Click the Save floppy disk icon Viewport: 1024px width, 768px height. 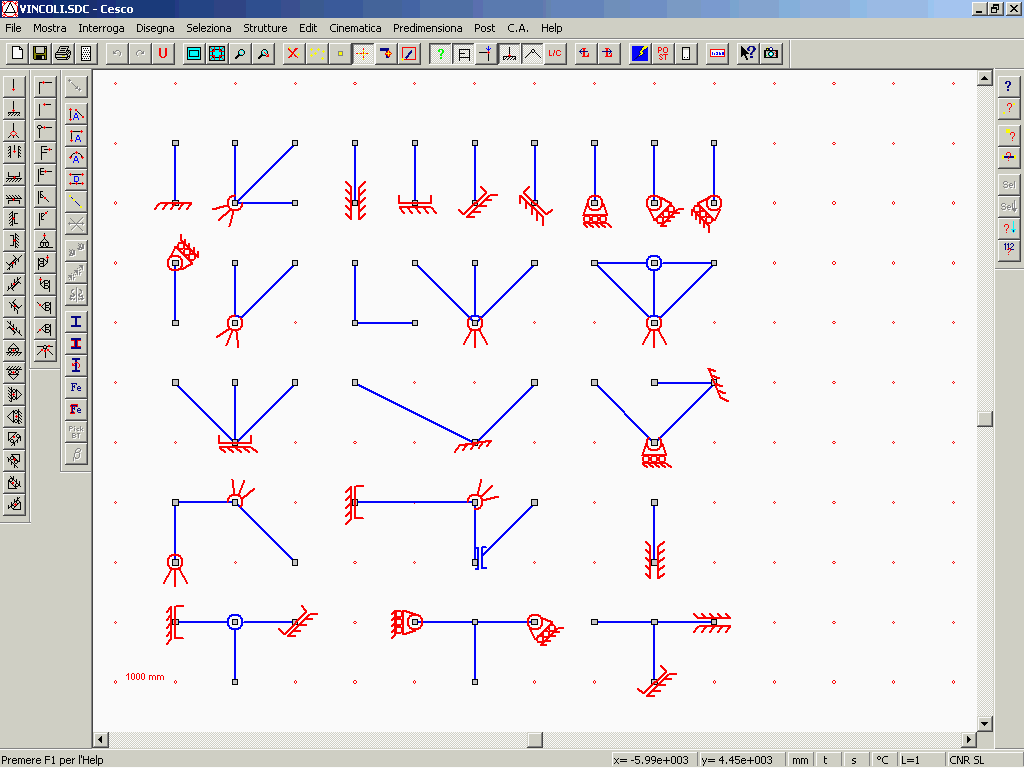(40, 53)
